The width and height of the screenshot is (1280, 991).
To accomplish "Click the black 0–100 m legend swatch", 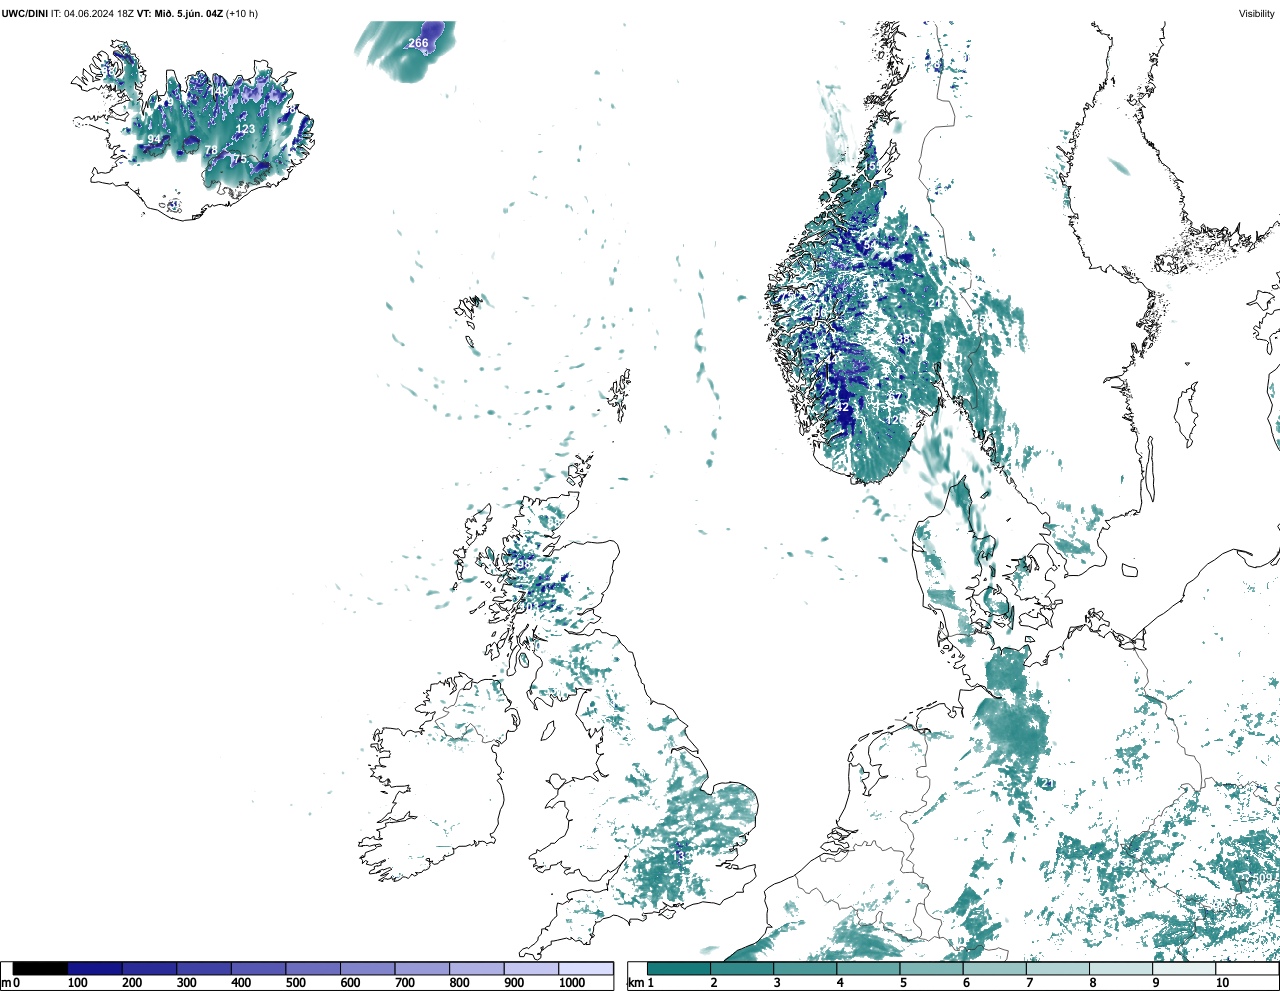I will point(40,968).
